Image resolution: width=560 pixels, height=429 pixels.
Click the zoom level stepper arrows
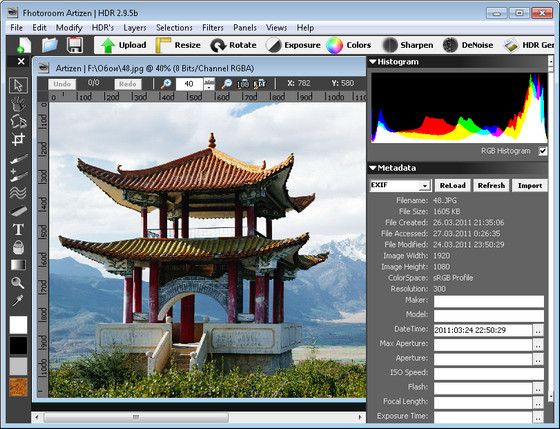209,84
